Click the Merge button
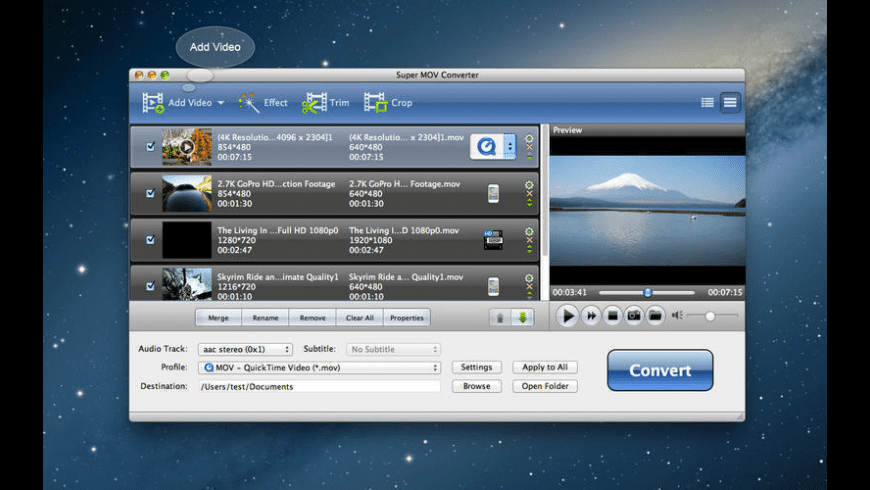 click(x=218, y=317)
